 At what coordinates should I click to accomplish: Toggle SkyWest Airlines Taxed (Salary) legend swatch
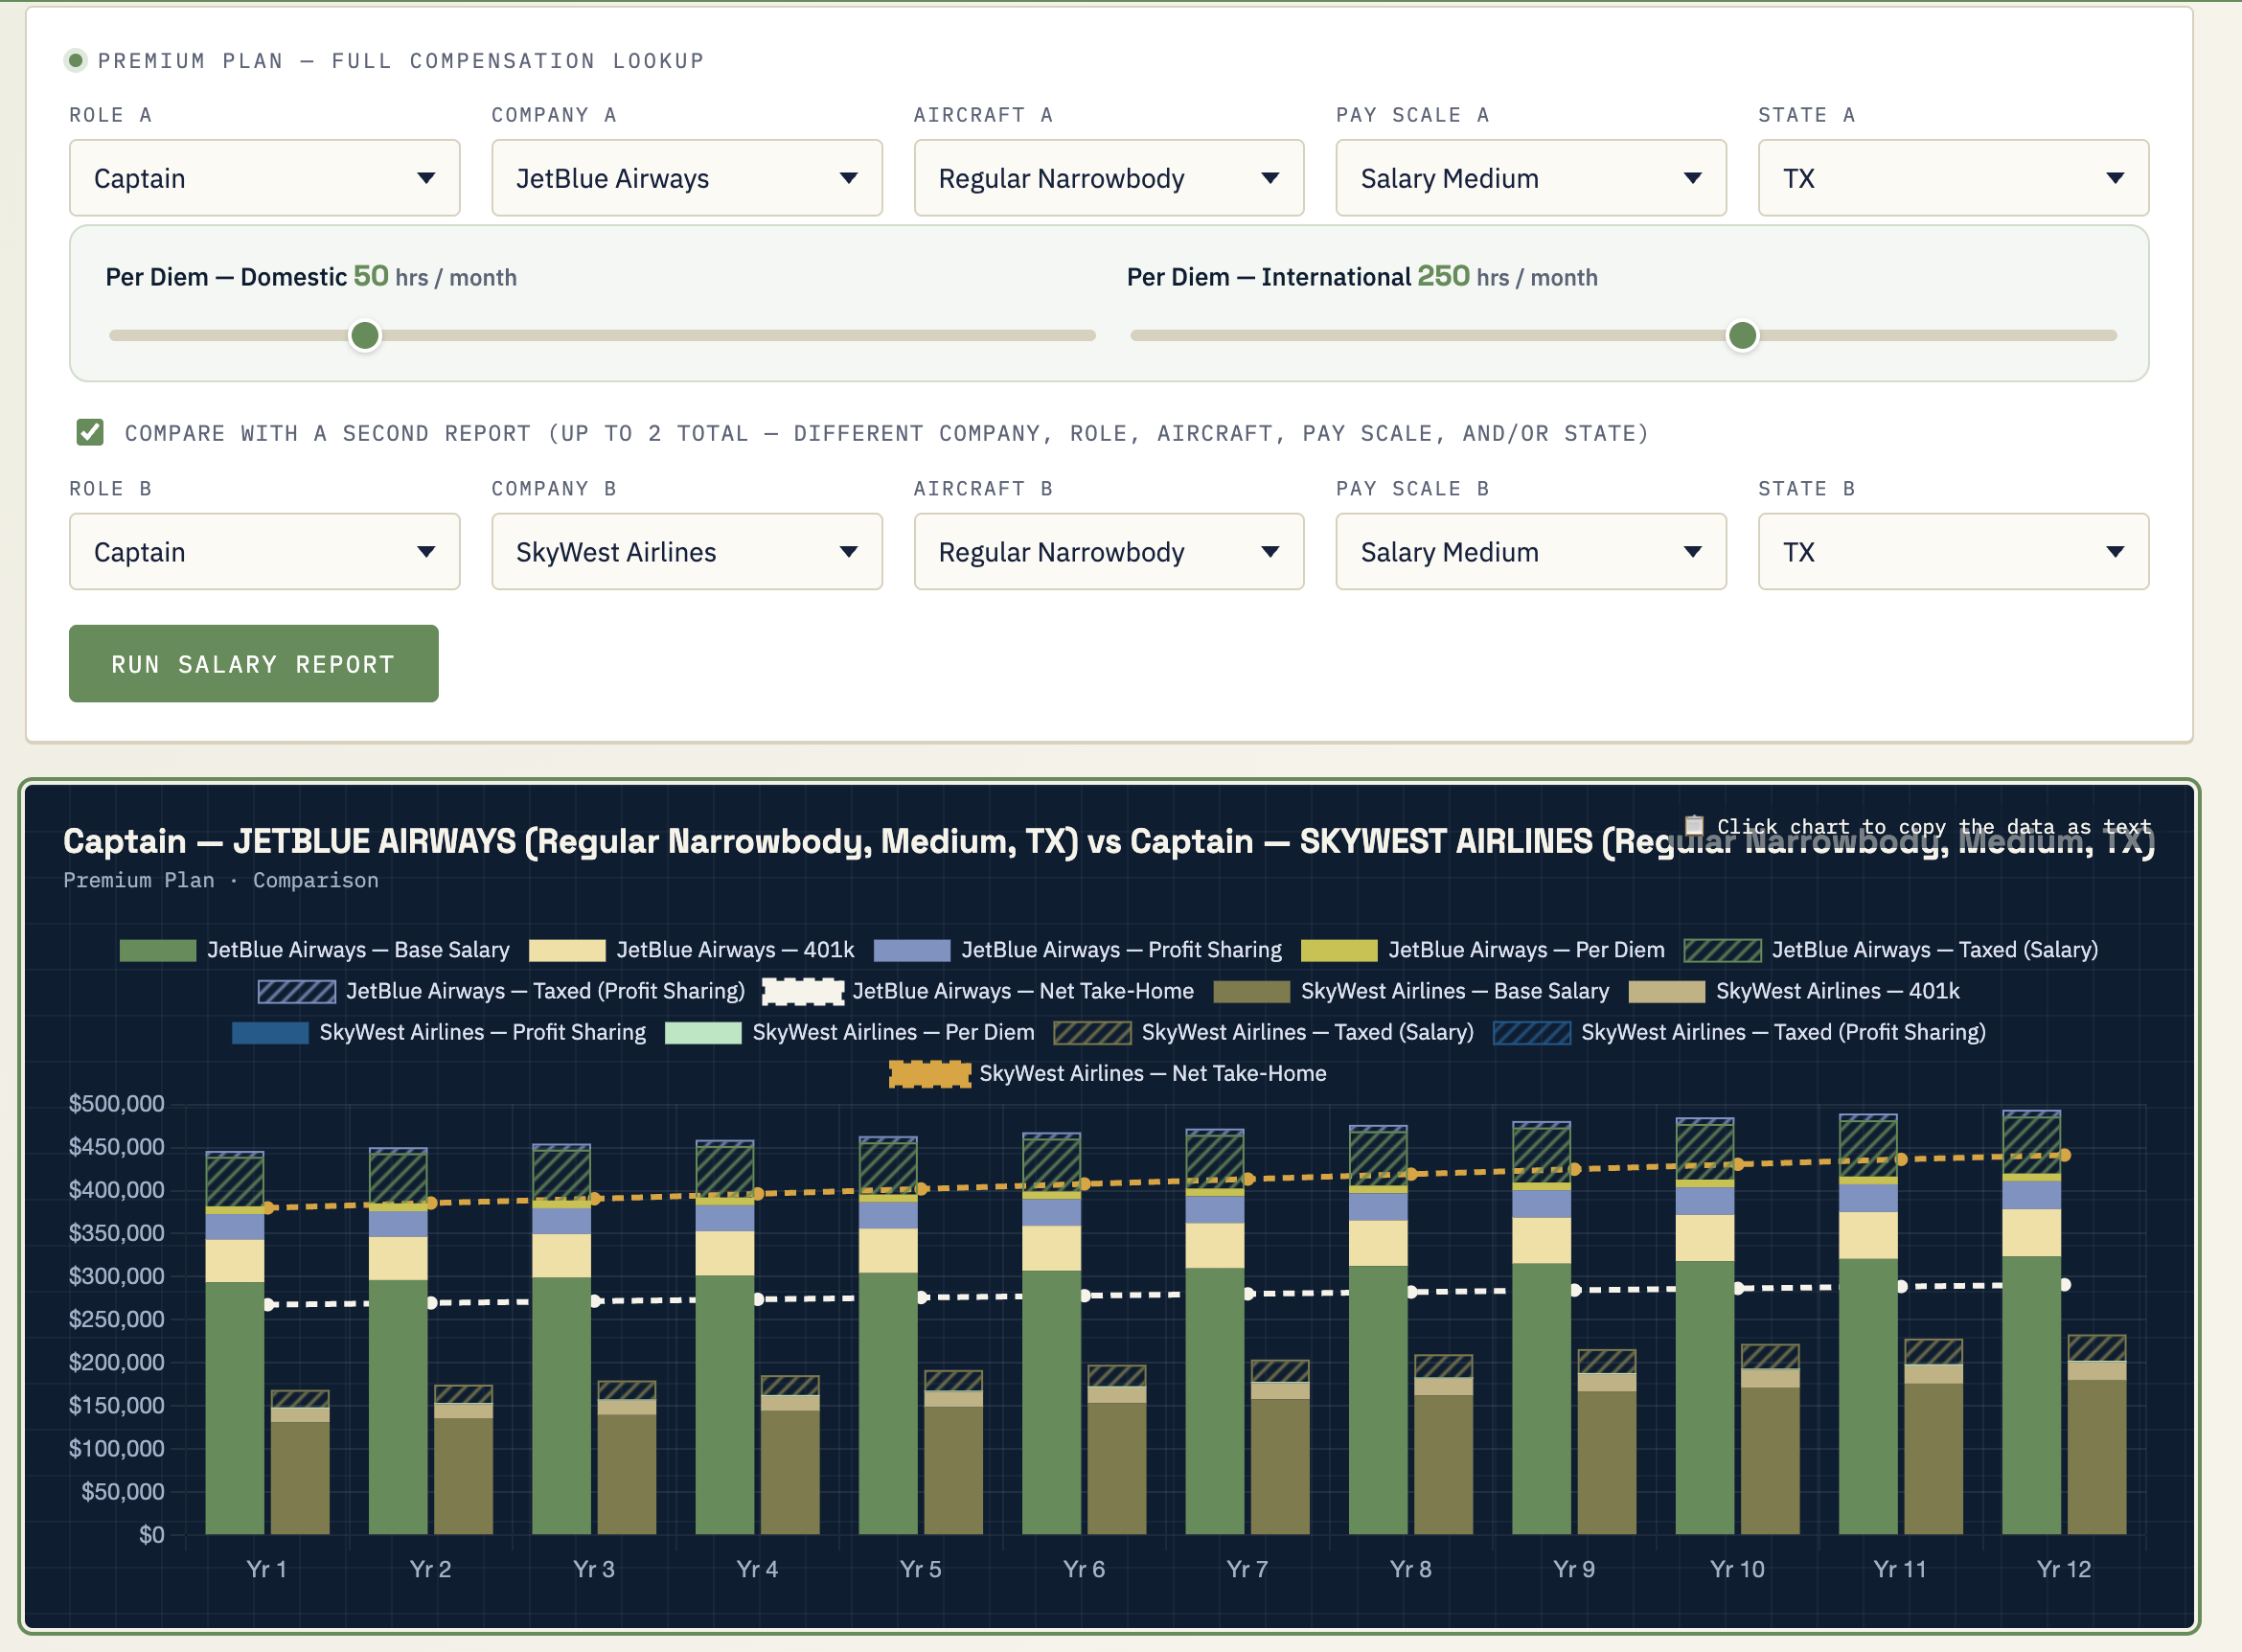click(1092, 1032)
